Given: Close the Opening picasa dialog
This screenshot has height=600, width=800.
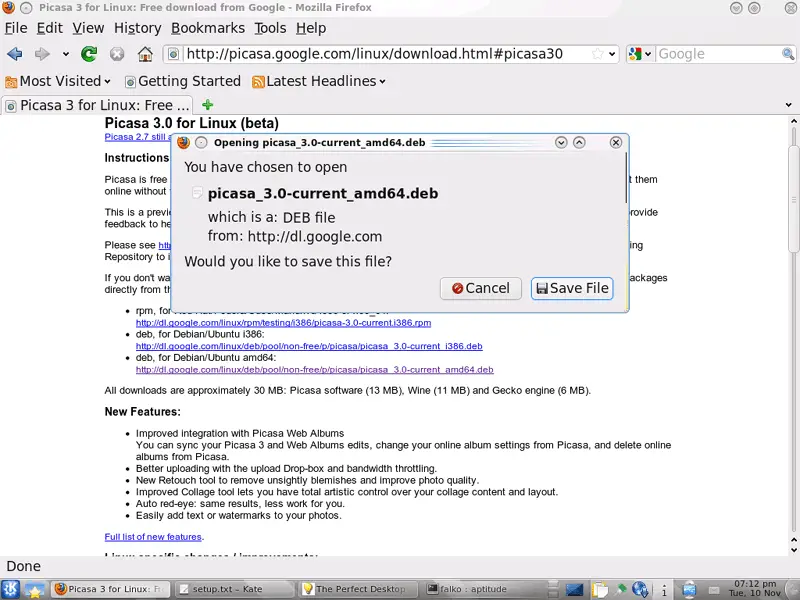Looking at the screenshot, I should pos(616,142).
